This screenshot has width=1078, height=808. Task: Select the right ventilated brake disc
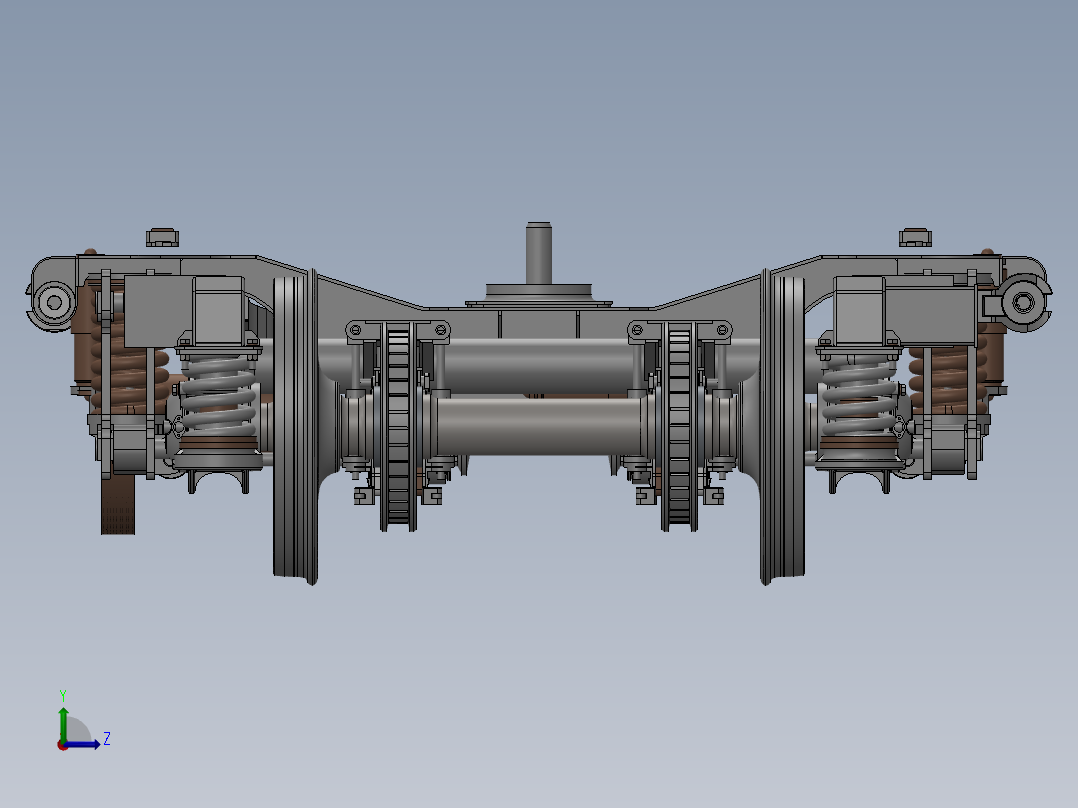(679, 426)
